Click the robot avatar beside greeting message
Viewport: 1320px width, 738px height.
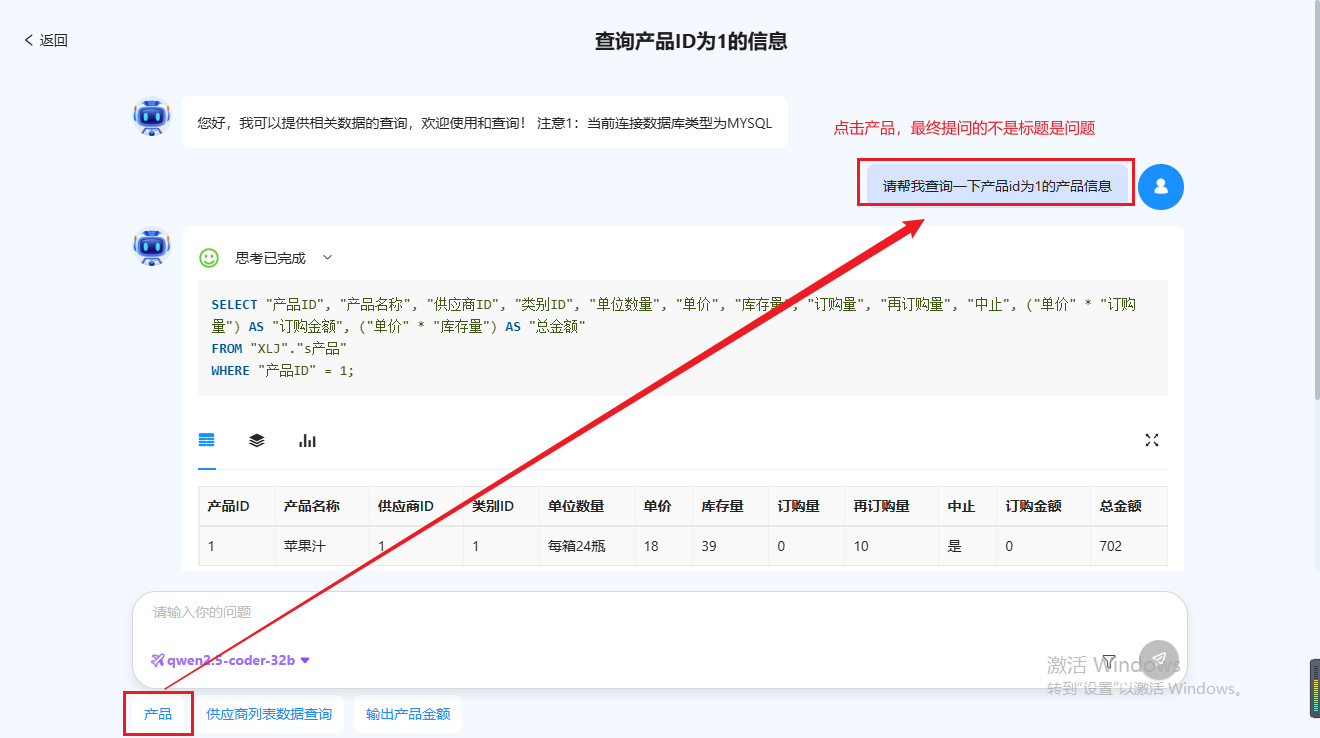click(152, 117)
